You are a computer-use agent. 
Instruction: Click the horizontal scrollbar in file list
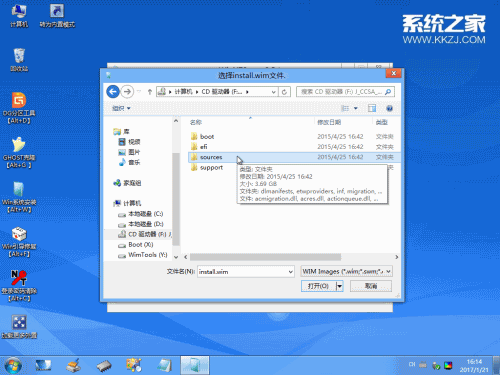click(x=265, y=257)
